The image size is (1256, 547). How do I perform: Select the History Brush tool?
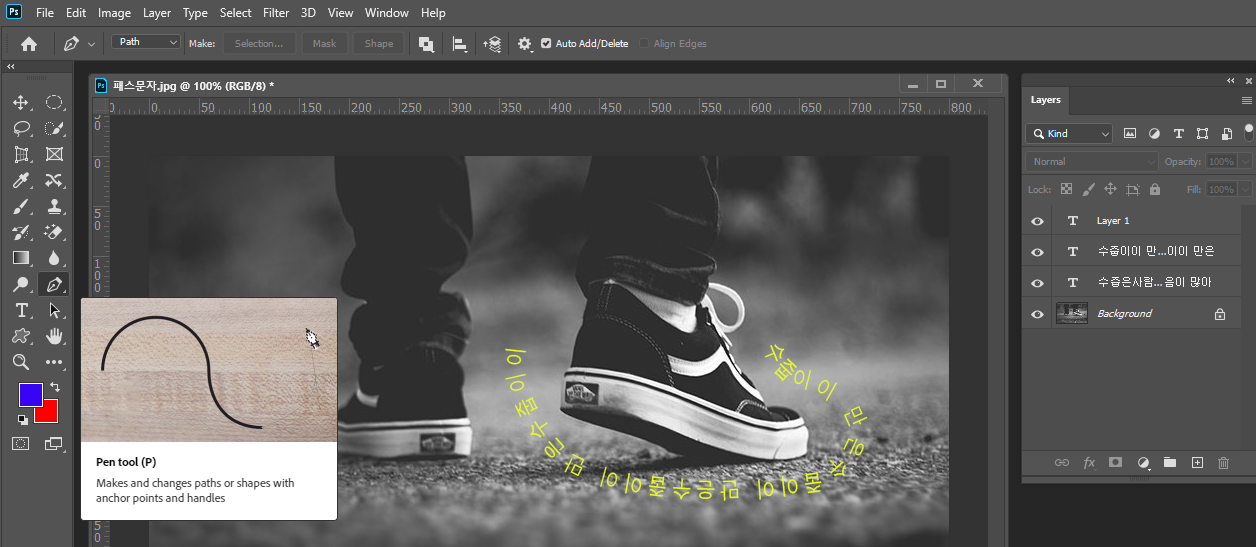tap(21, 232)
